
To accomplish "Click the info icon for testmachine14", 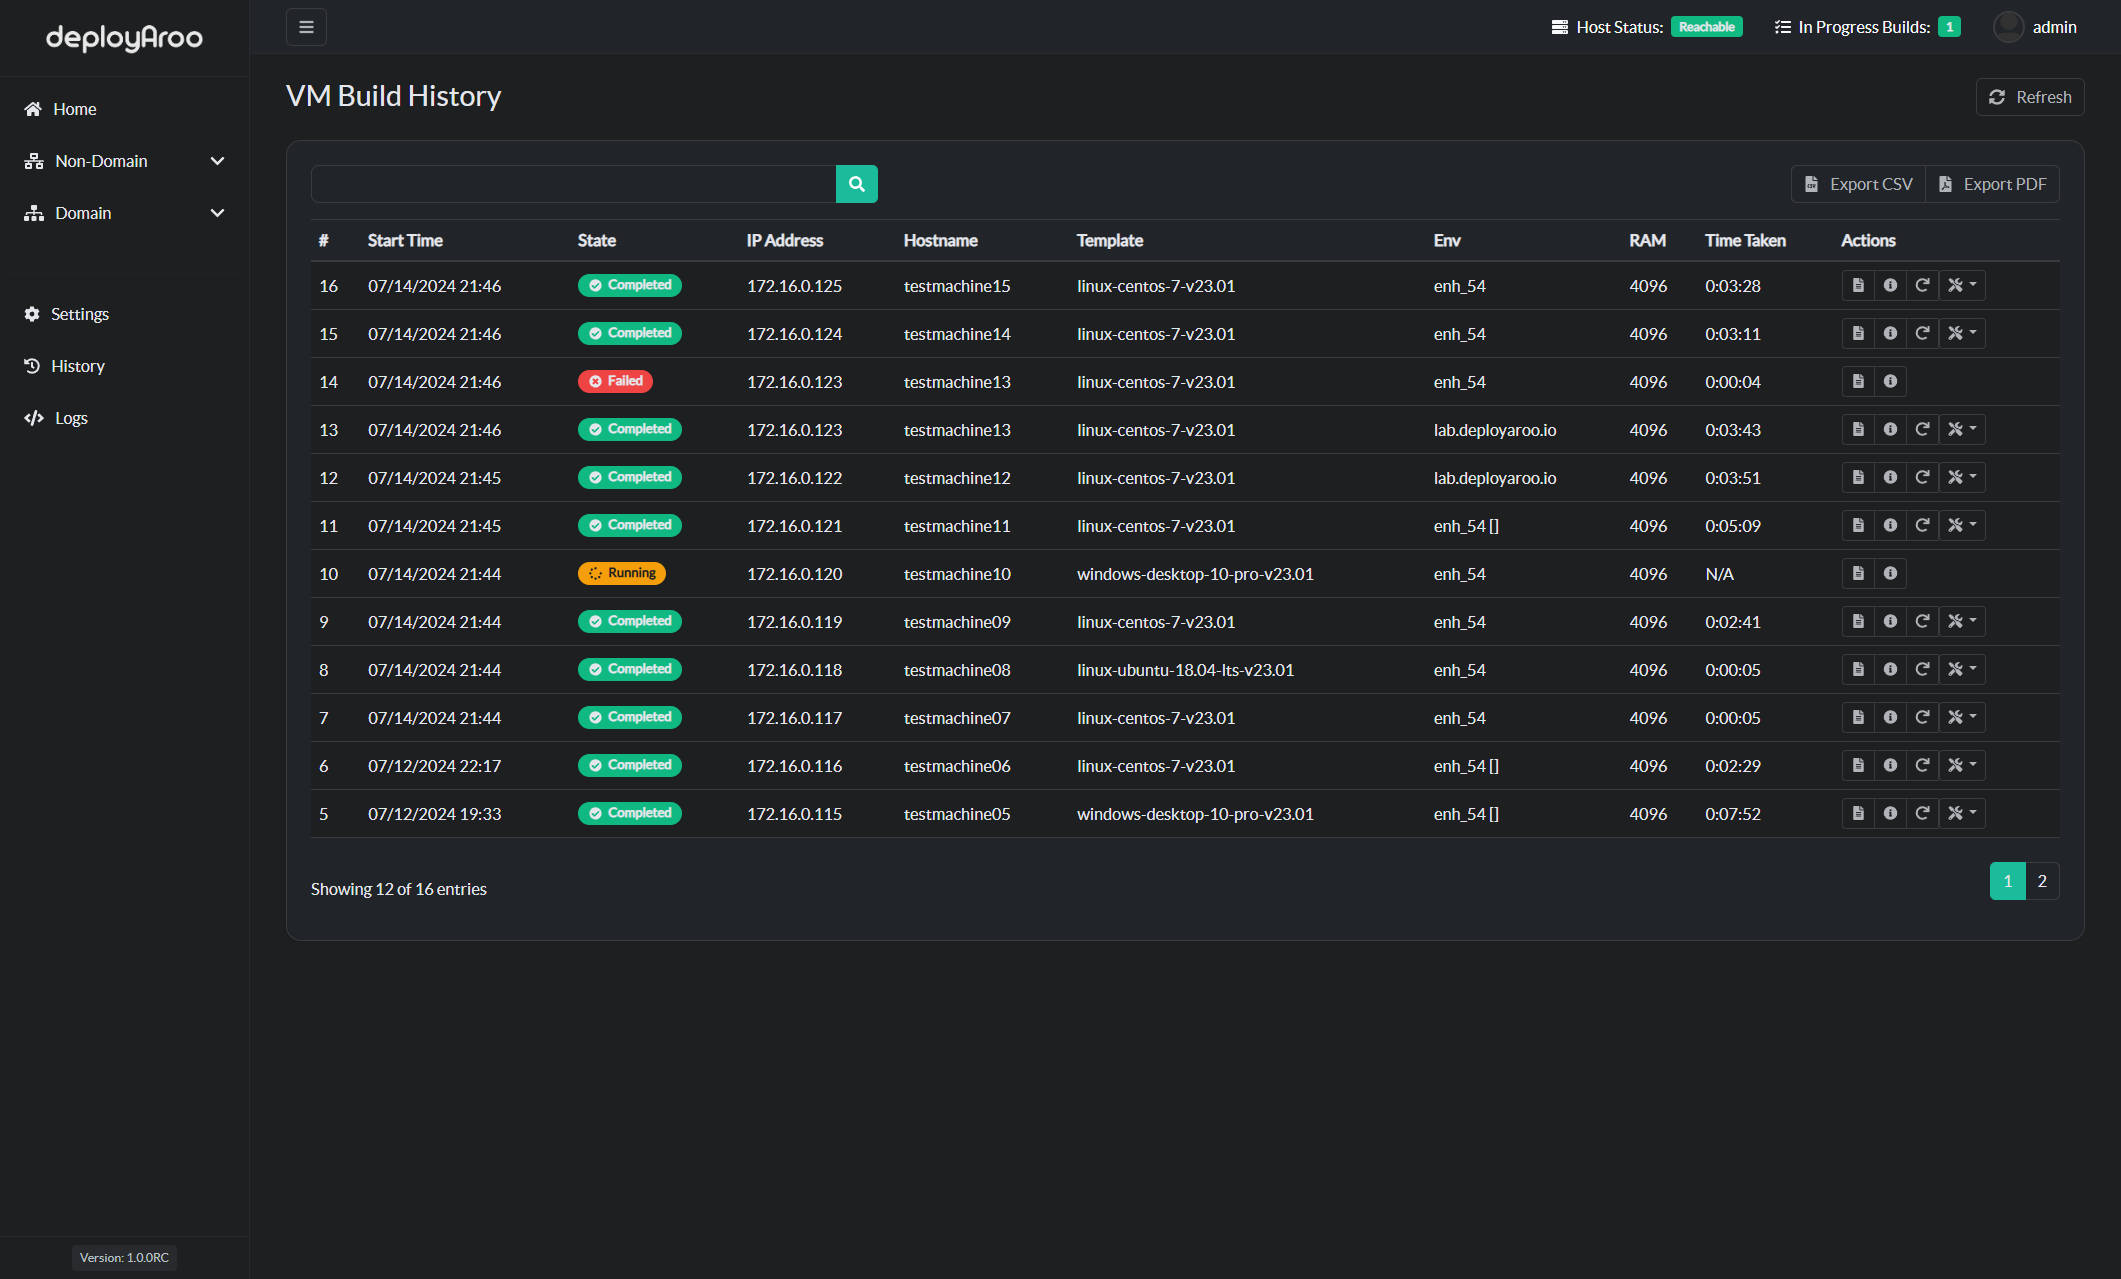I will click(1889, 333).
